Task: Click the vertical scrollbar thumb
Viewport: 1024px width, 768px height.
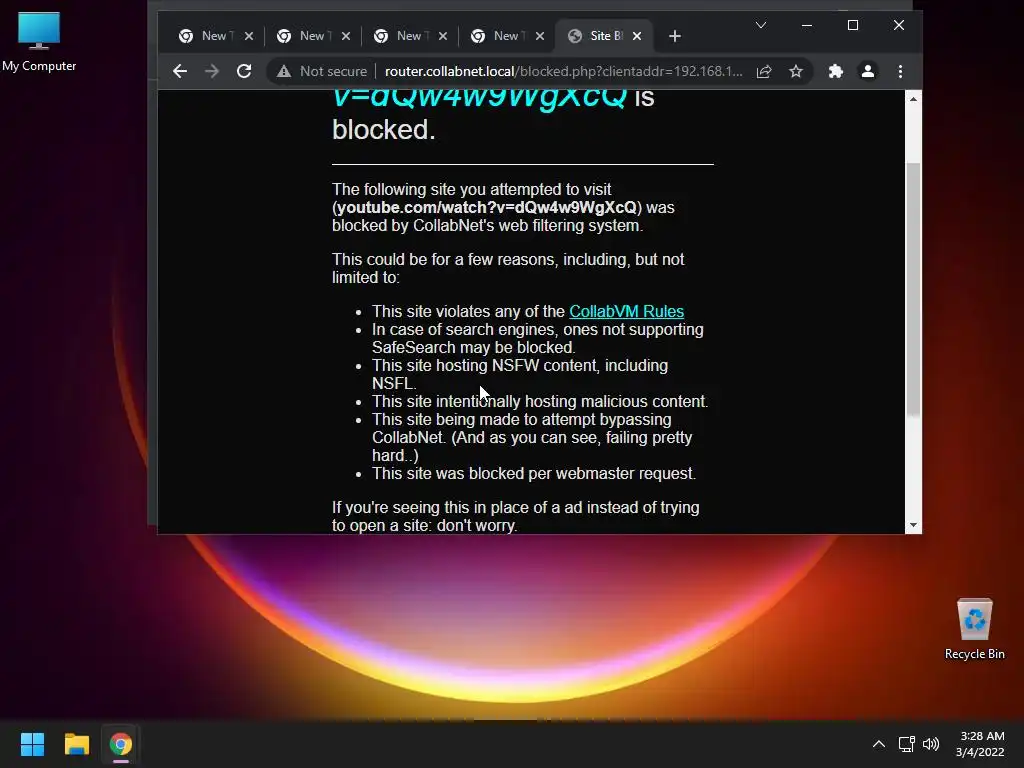Action: pos(913,289)
